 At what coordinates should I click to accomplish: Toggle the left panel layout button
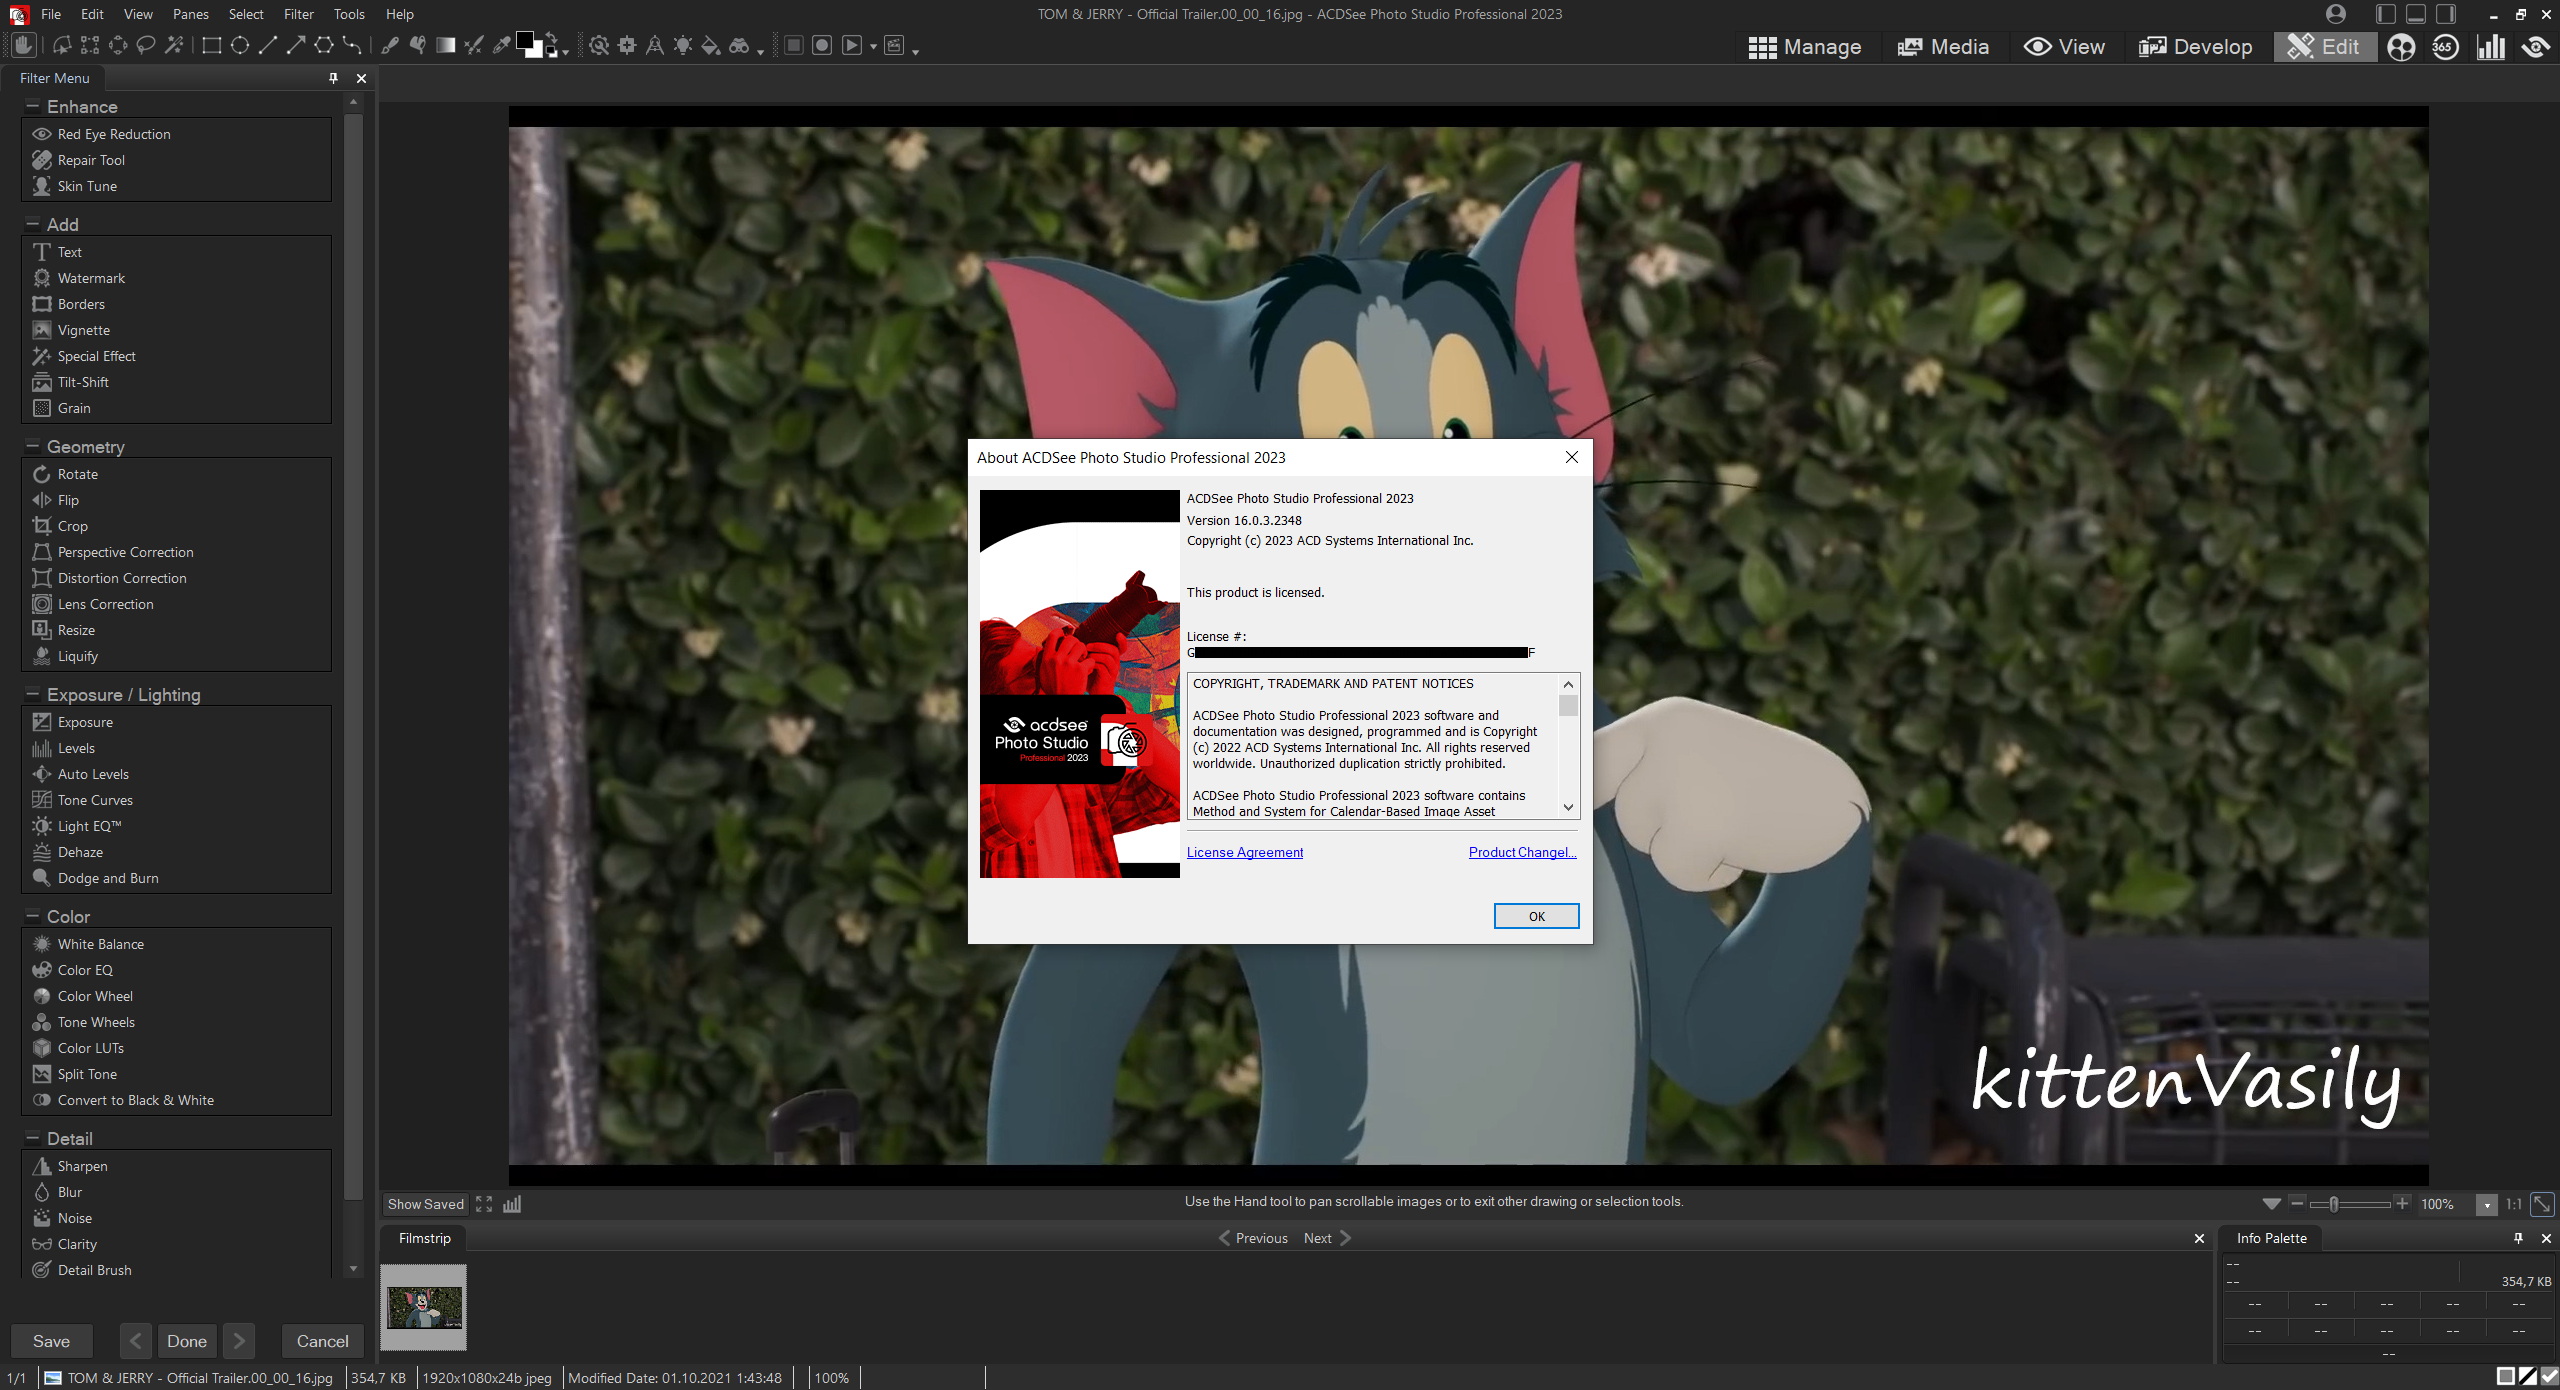[x=2386, y=14]
